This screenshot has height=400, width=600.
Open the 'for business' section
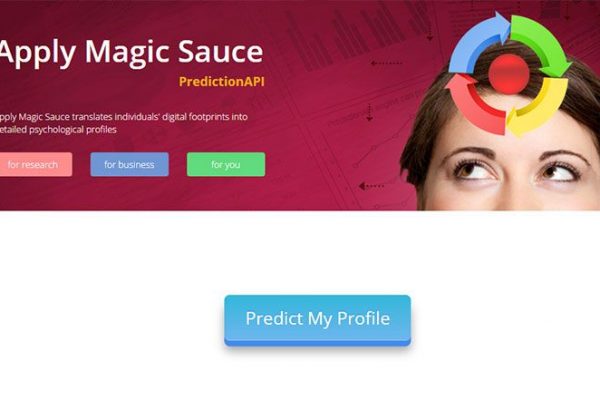pos(129,165)
